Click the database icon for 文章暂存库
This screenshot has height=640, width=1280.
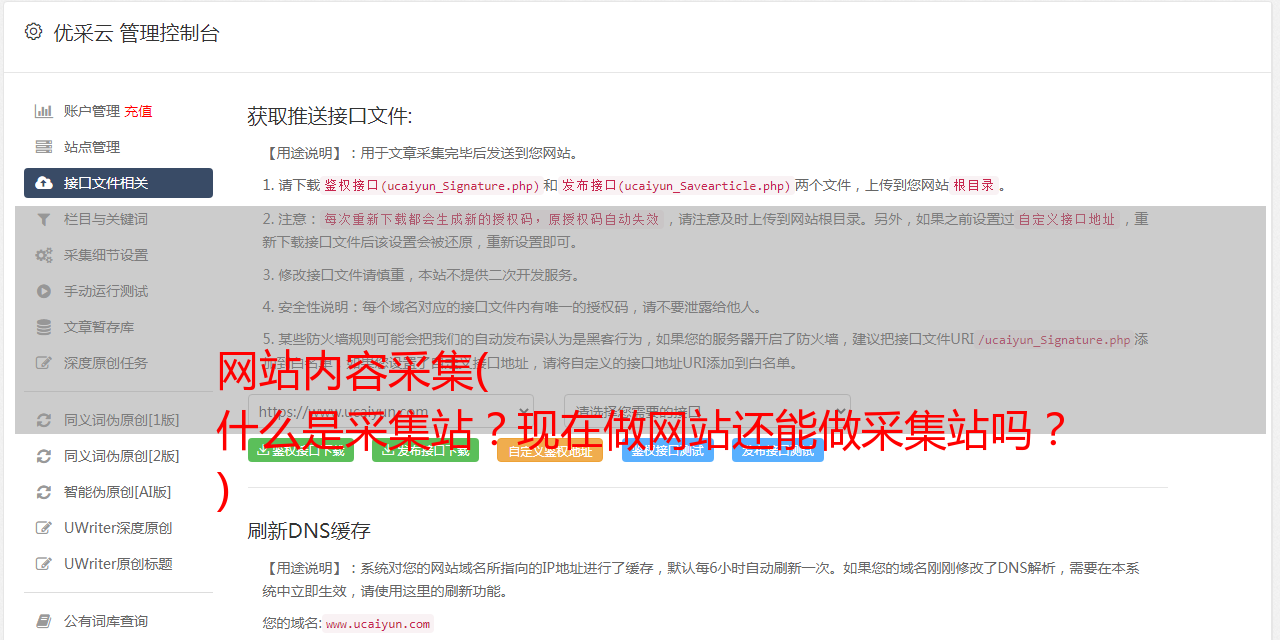tap(44, 327)
